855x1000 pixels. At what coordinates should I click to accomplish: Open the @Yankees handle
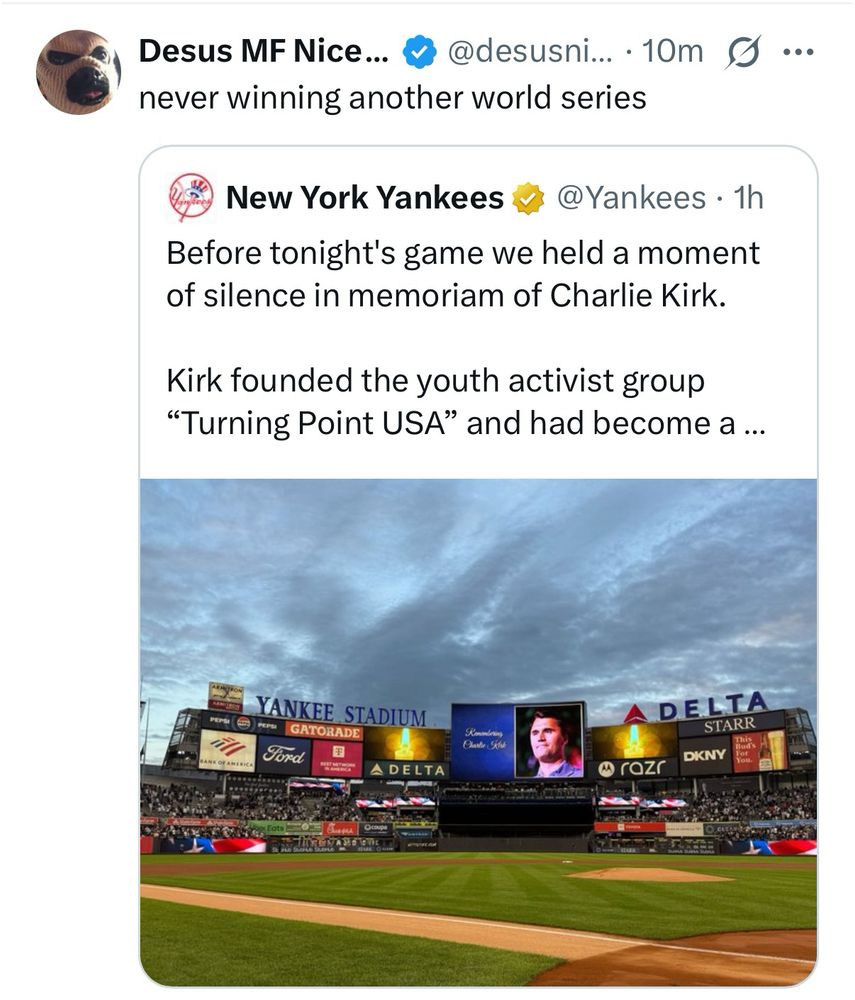coord(631,198)
